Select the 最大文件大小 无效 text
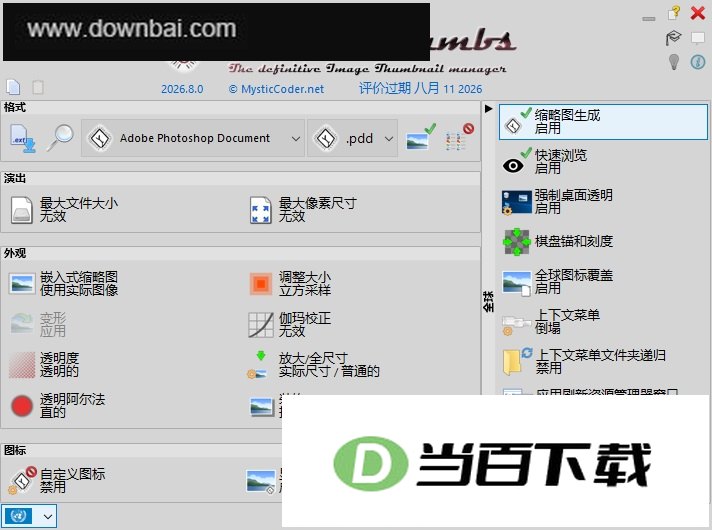Screen dimensions: 712x530 tap(79, 209)
